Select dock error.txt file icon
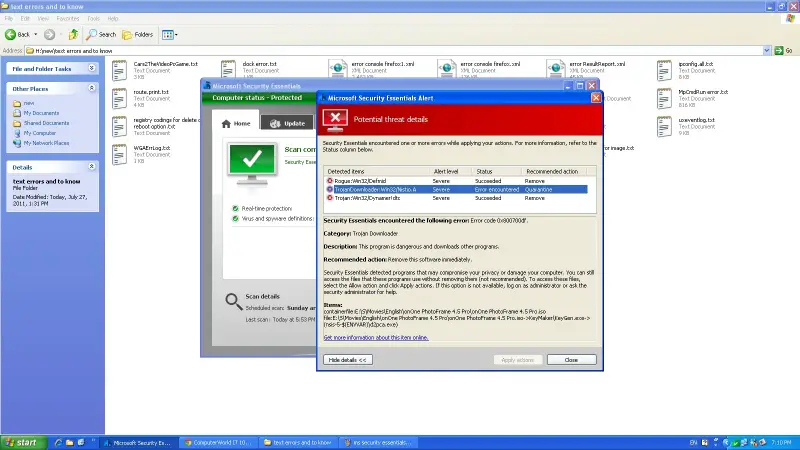This screenshot has width=800, height=450. (x=229, y=69)
